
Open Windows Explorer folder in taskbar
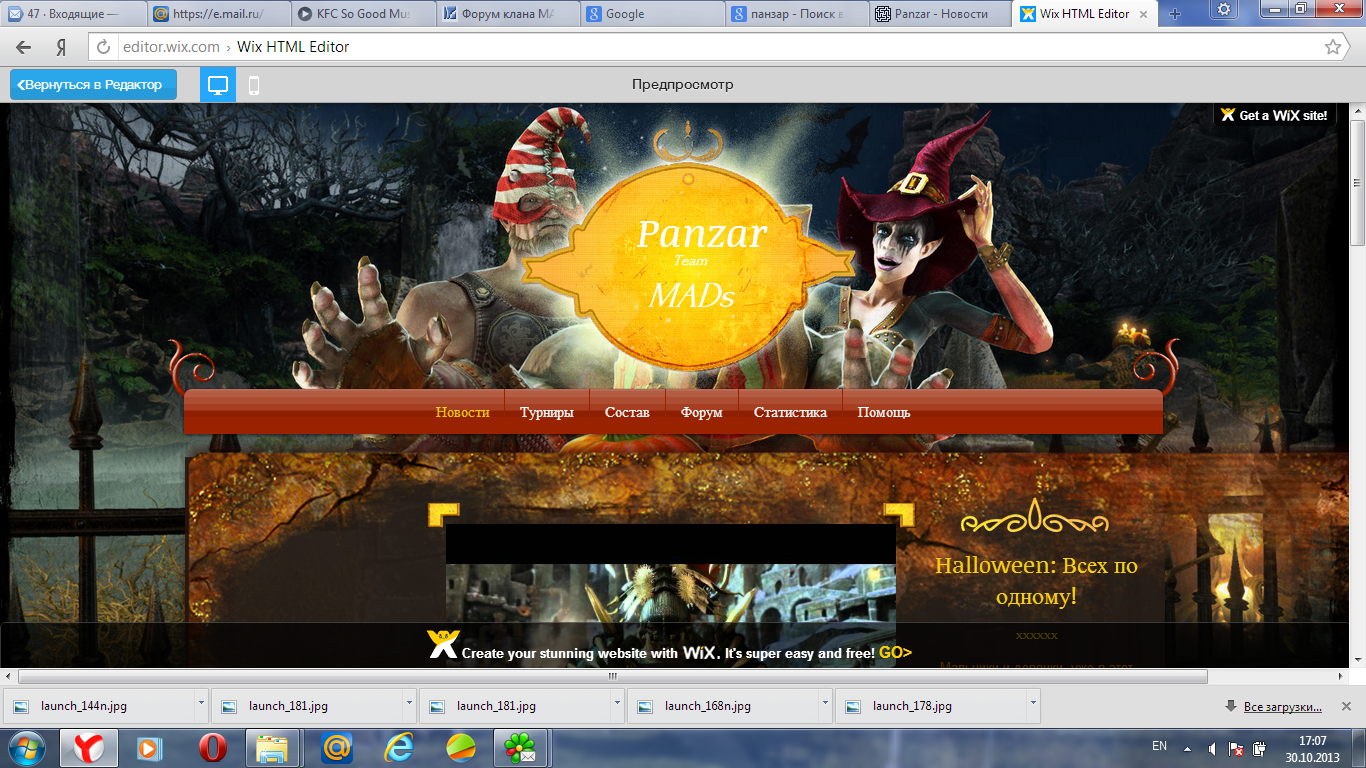point(272,748)
